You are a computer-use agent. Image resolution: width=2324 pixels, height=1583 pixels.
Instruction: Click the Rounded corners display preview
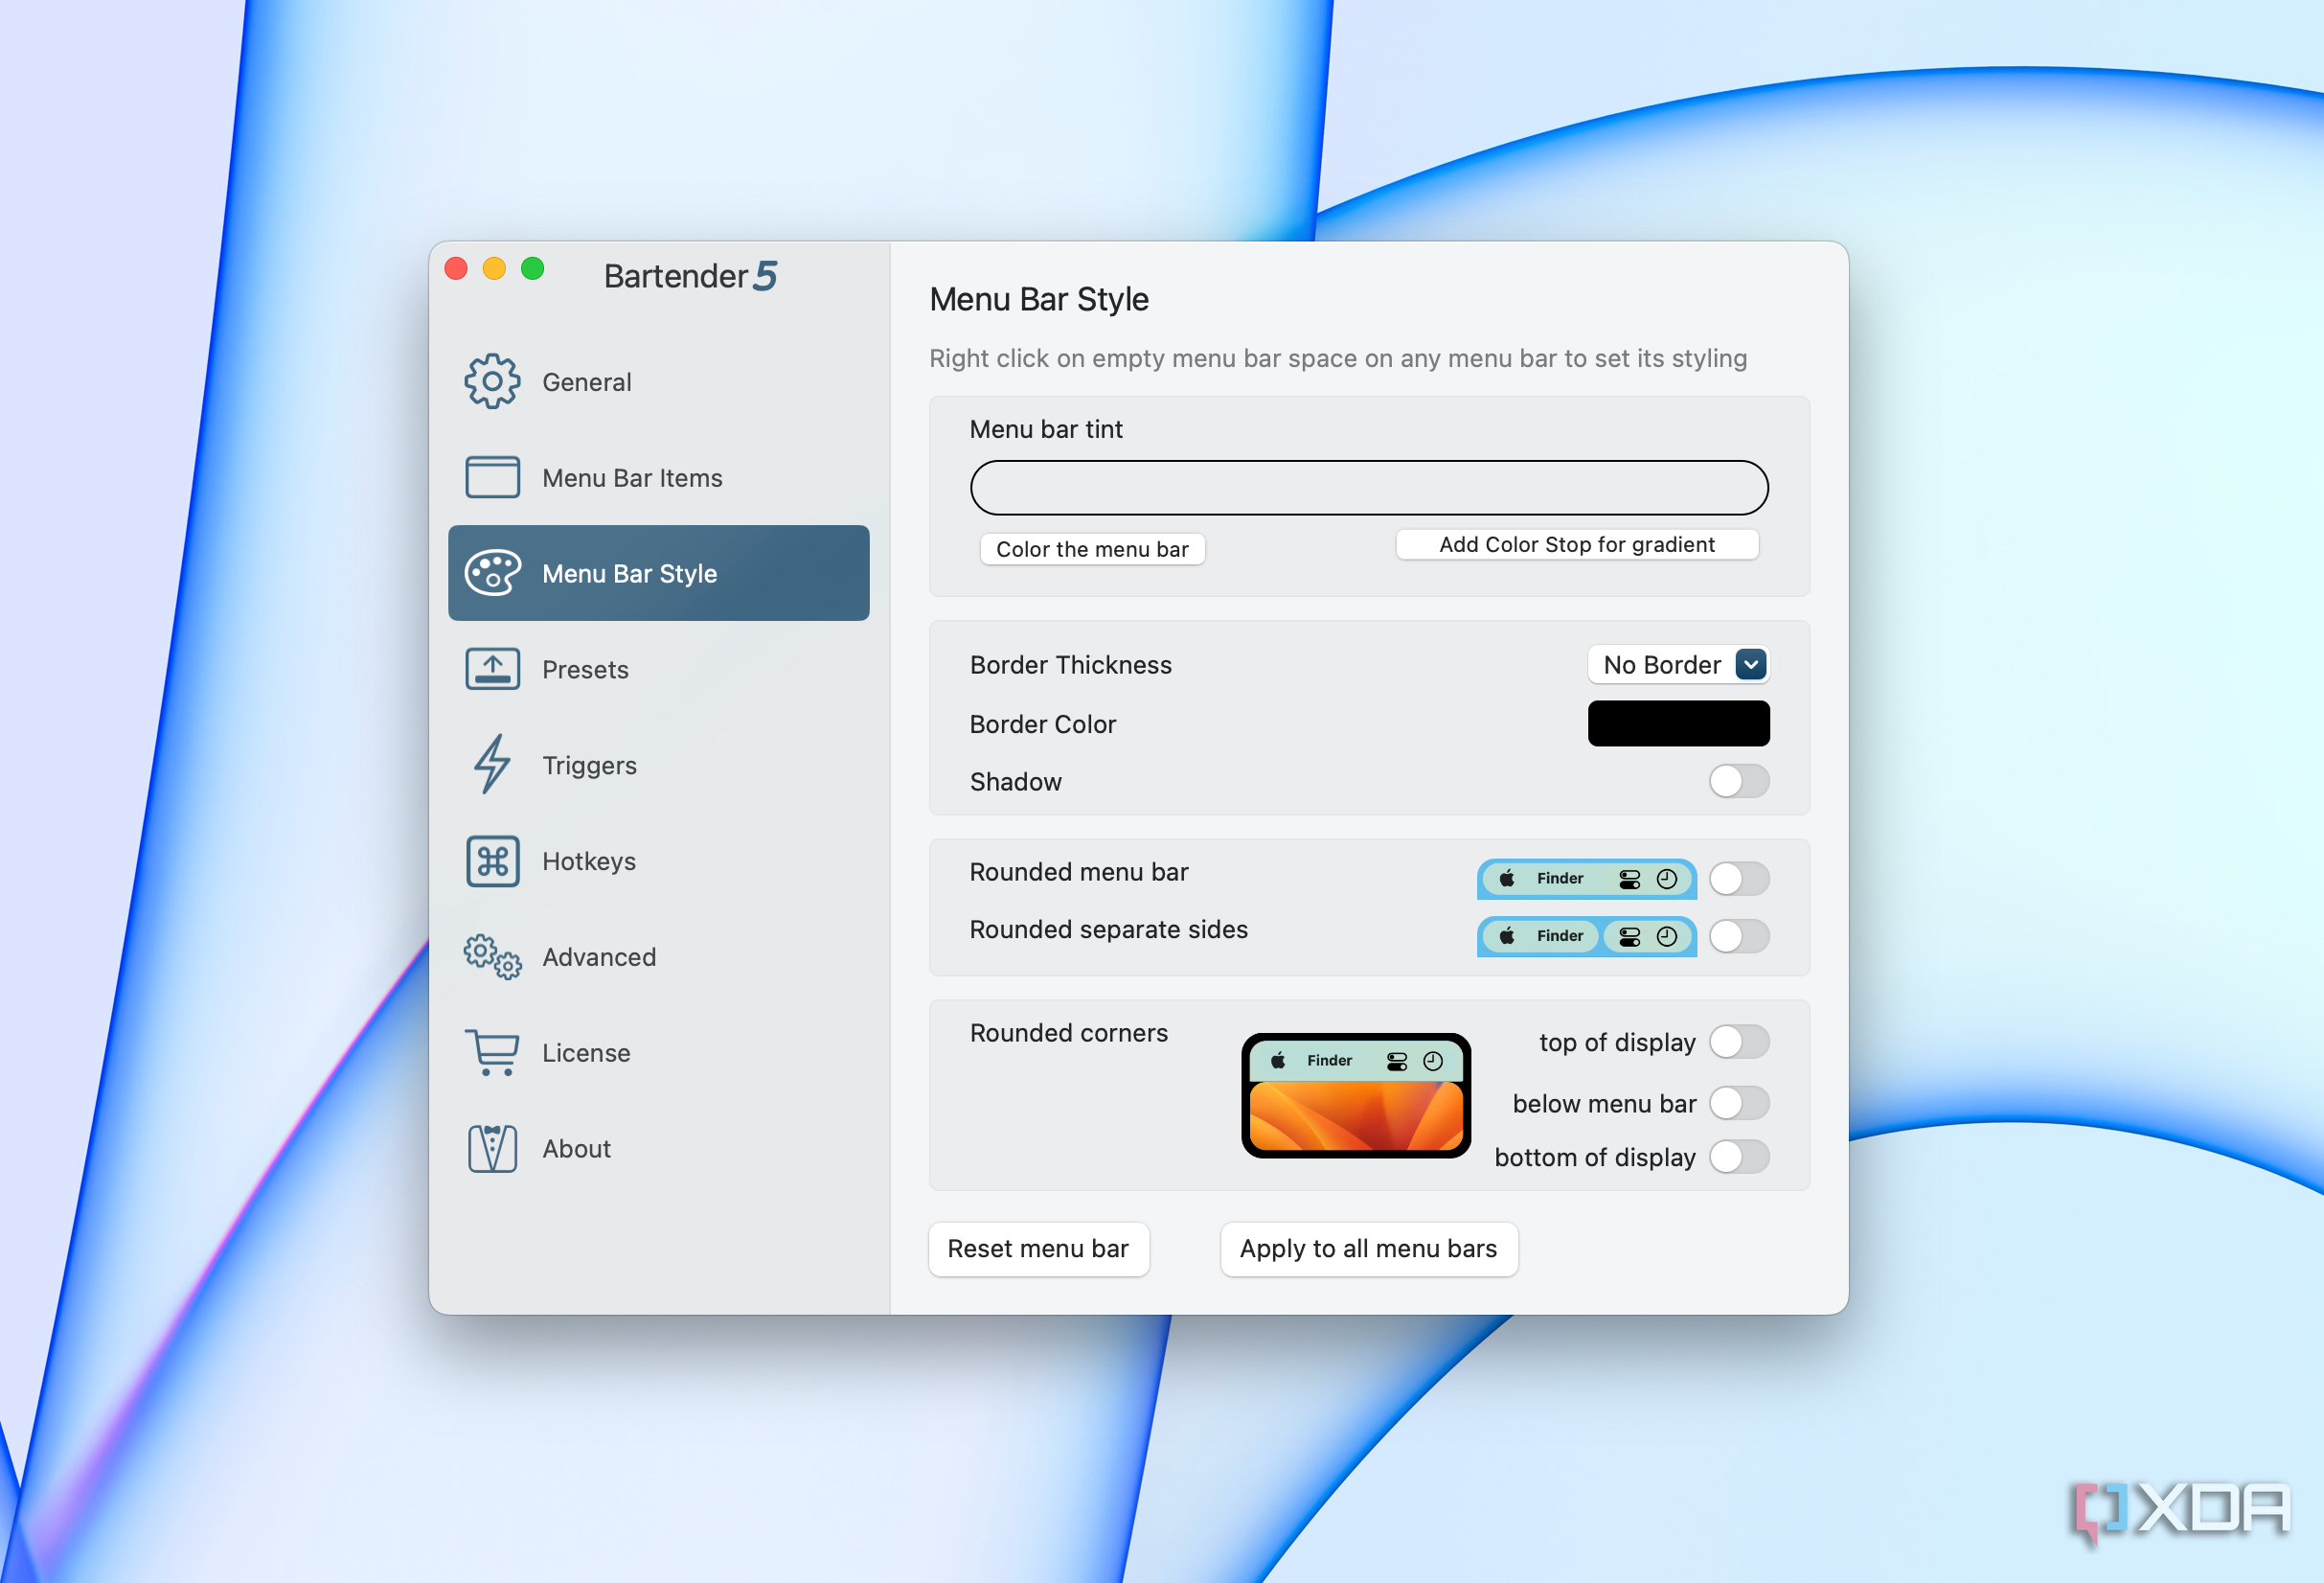1355,1095
